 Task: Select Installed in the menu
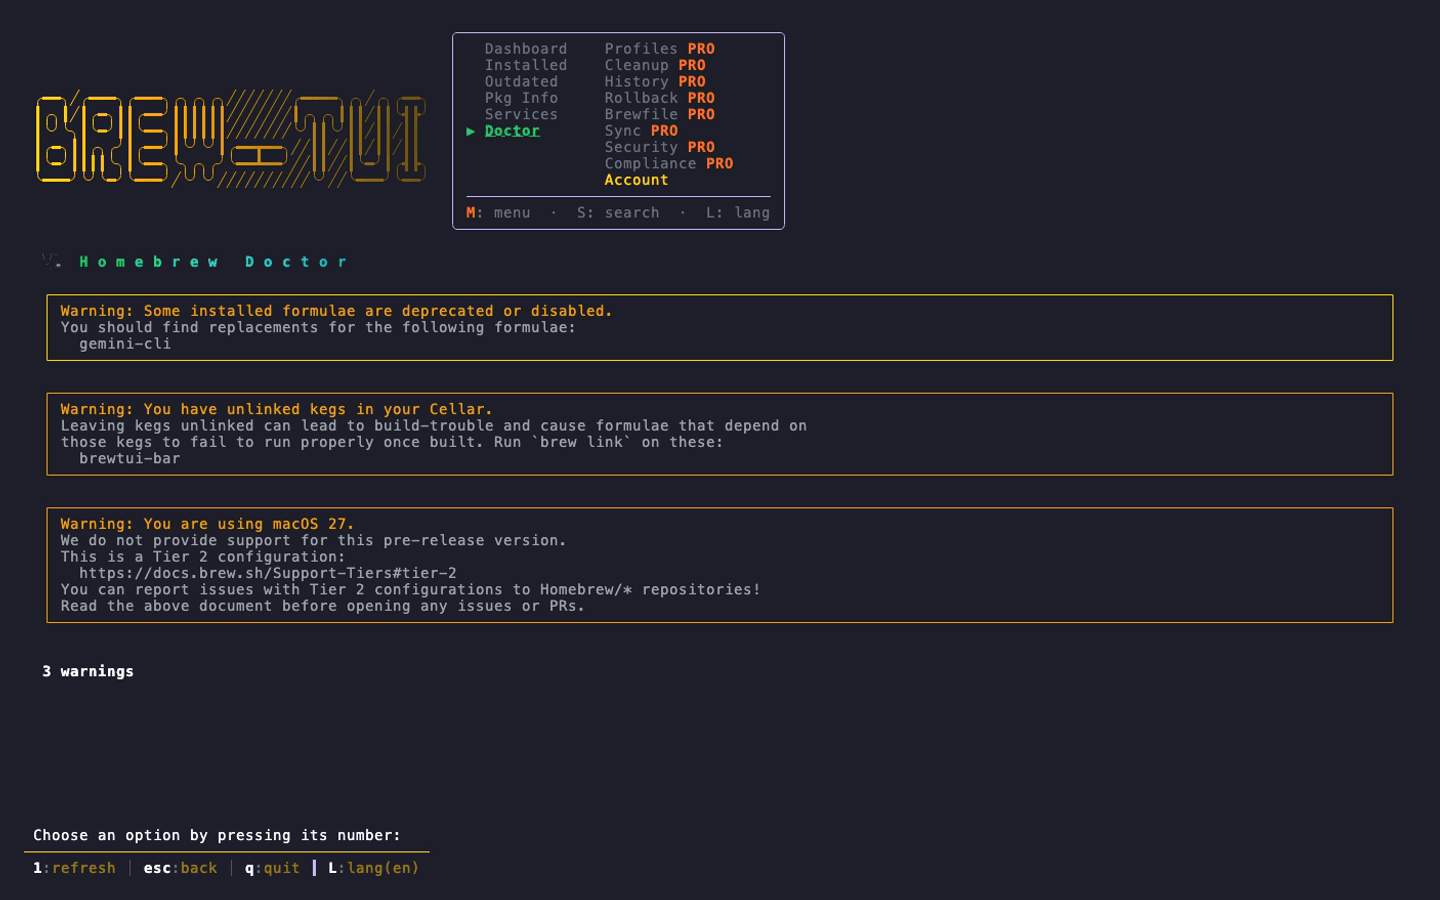(x=525, y=65)
